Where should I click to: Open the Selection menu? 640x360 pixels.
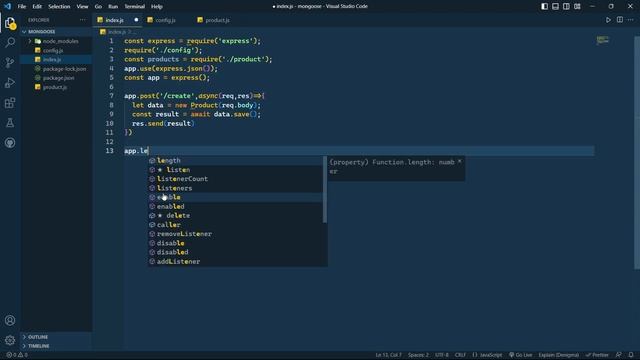(59, 7)
